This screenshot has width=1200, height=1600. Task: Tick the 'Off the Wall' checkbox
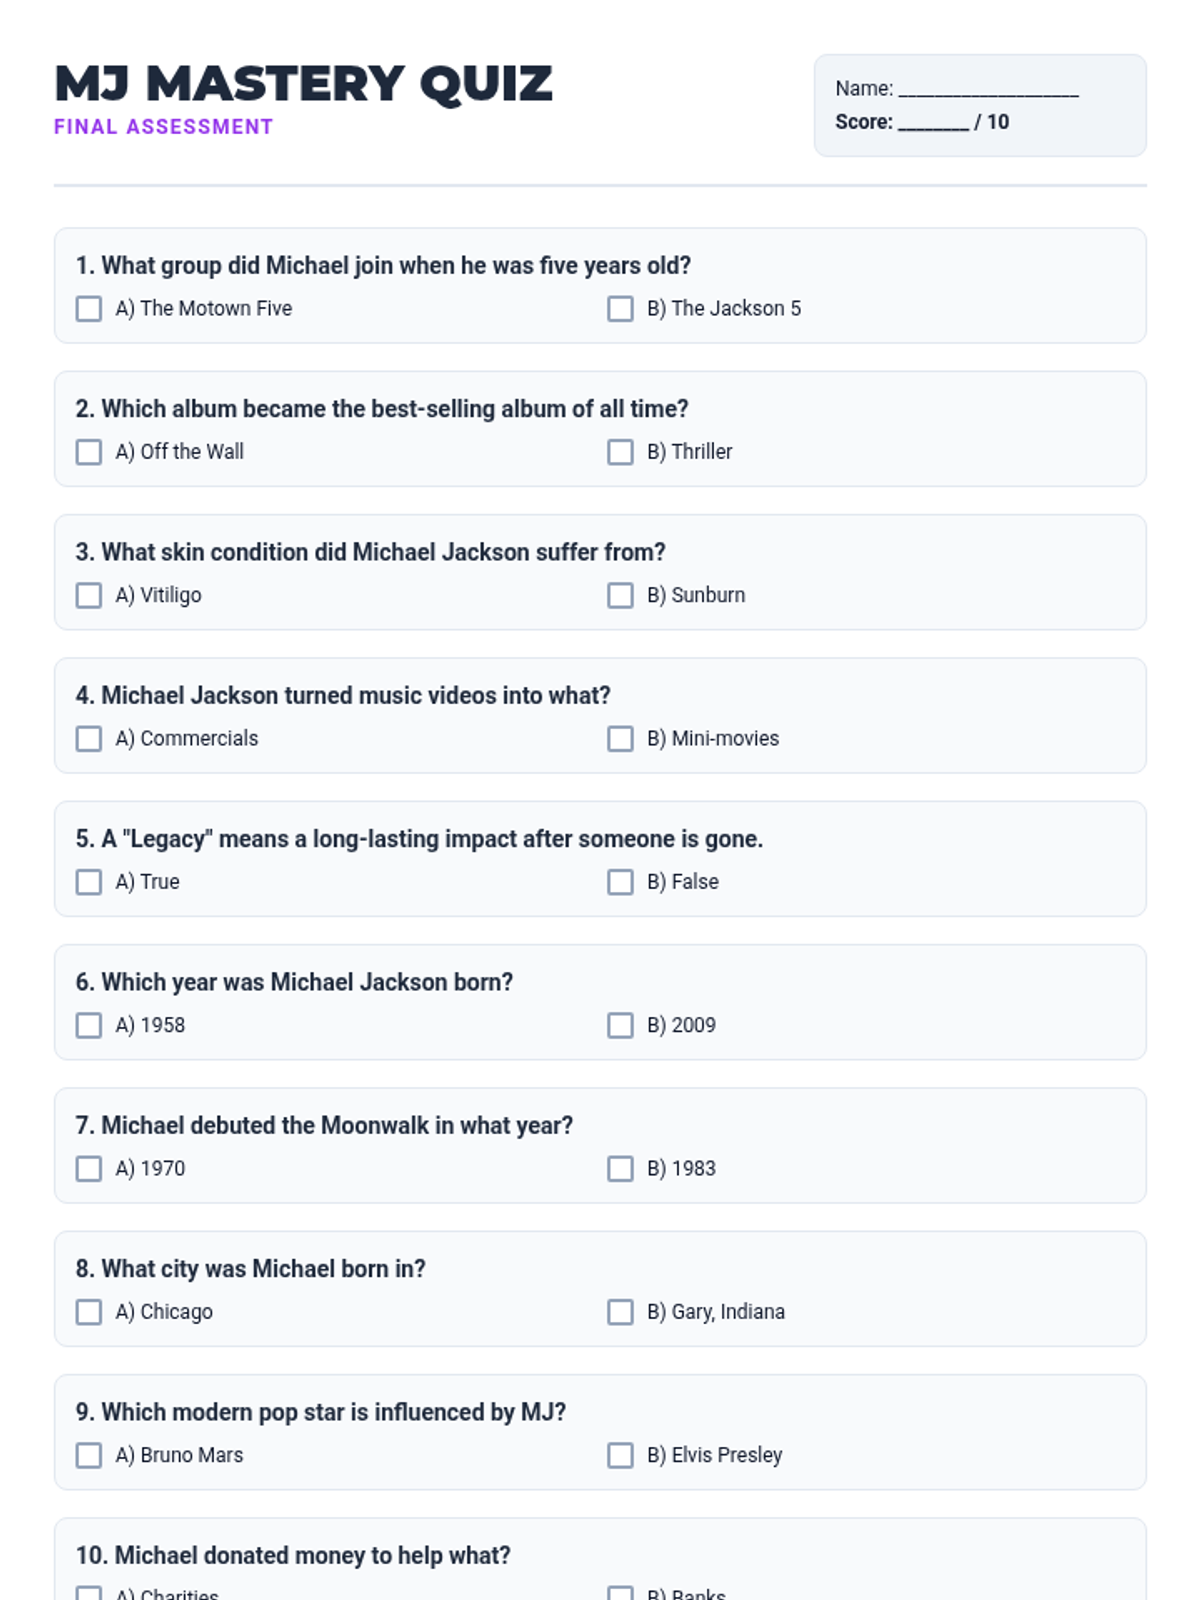(x=89, y=452)
